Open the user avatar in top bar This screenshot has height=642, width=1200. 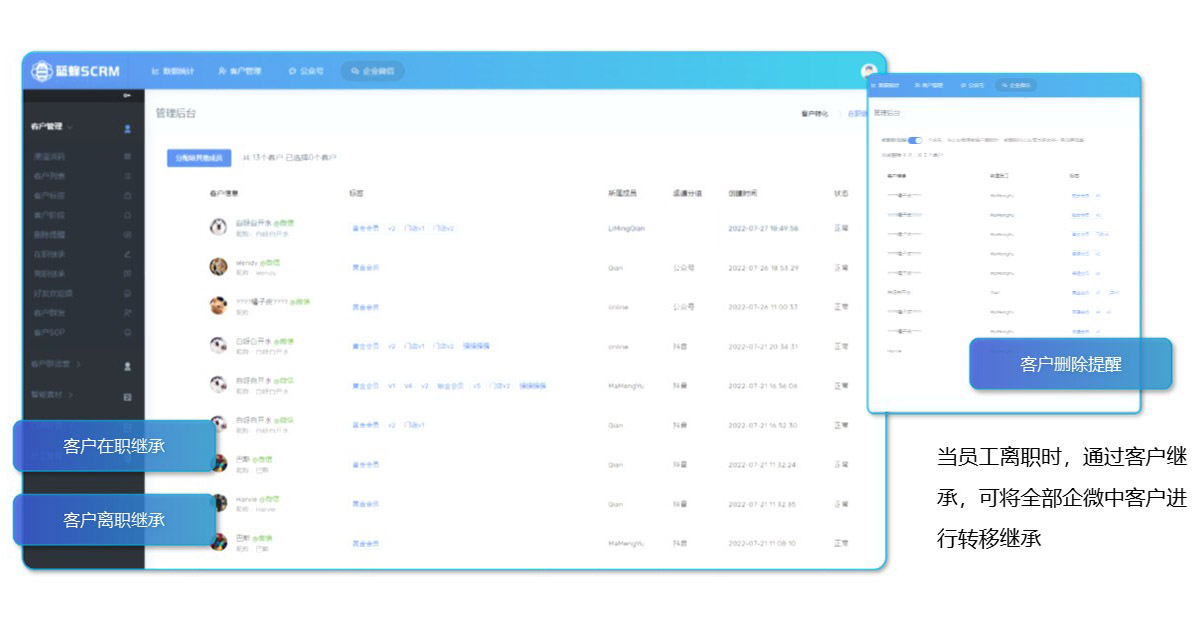pos(868,71)
